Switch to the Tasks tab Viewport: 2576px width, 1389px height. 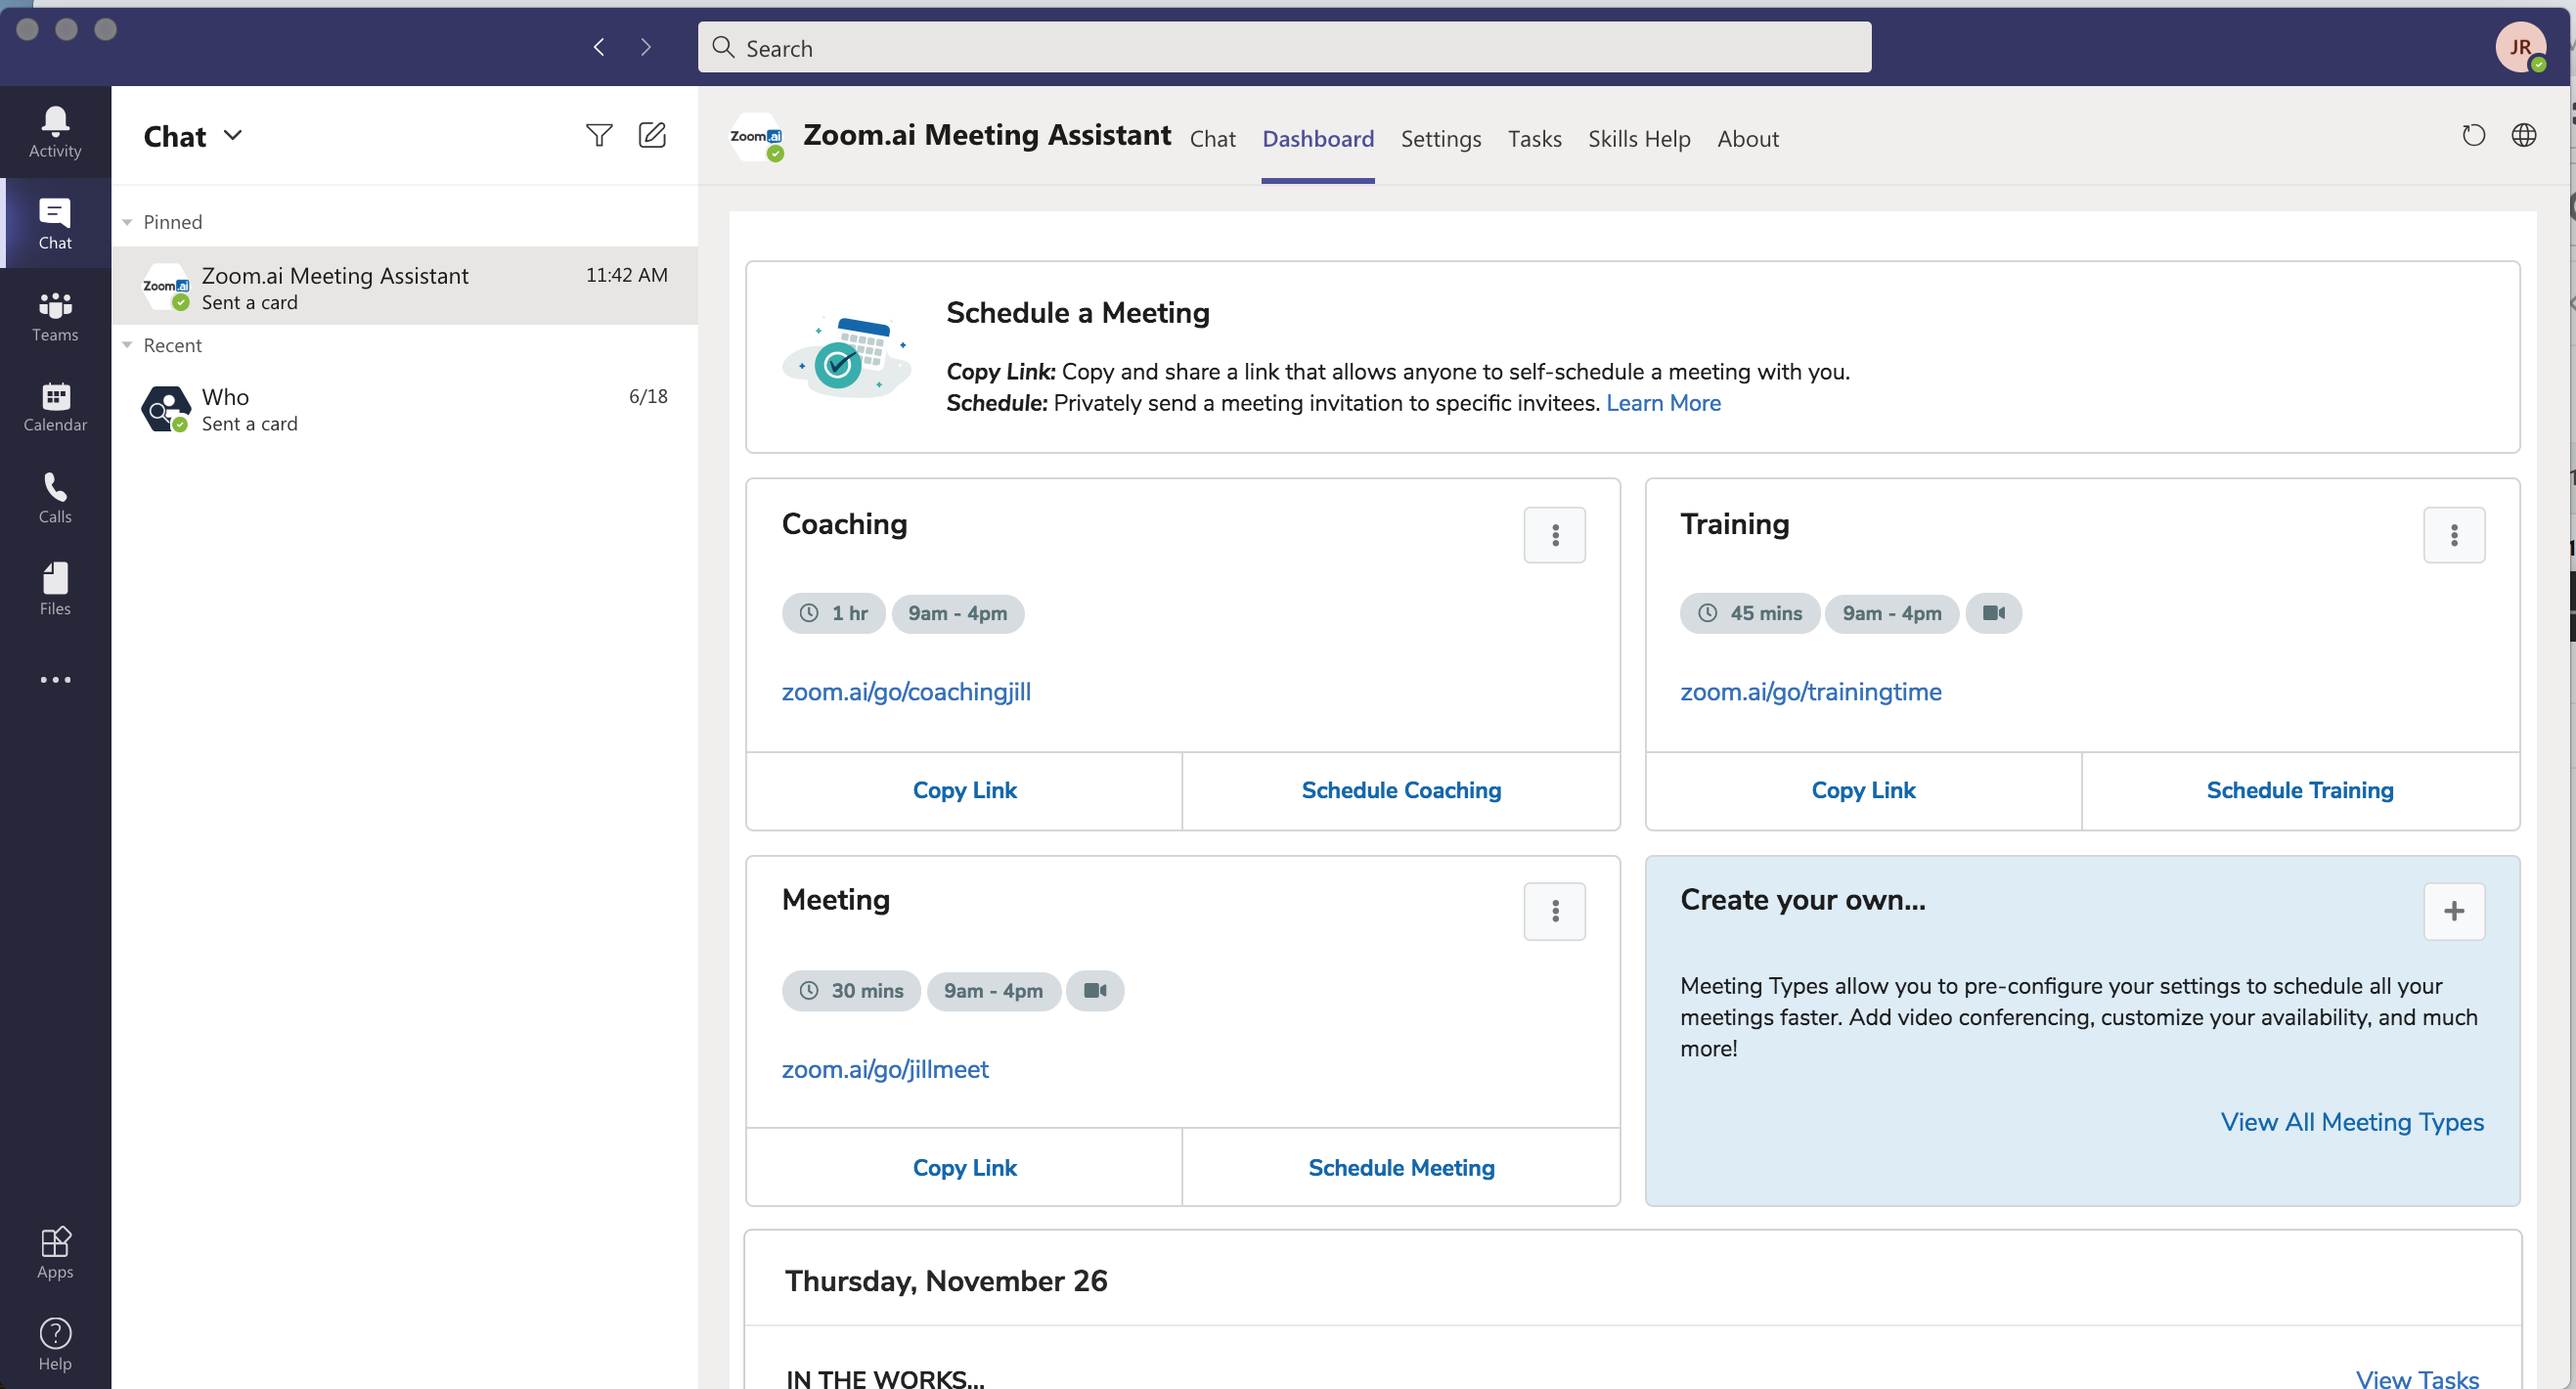pos(1534,139)
